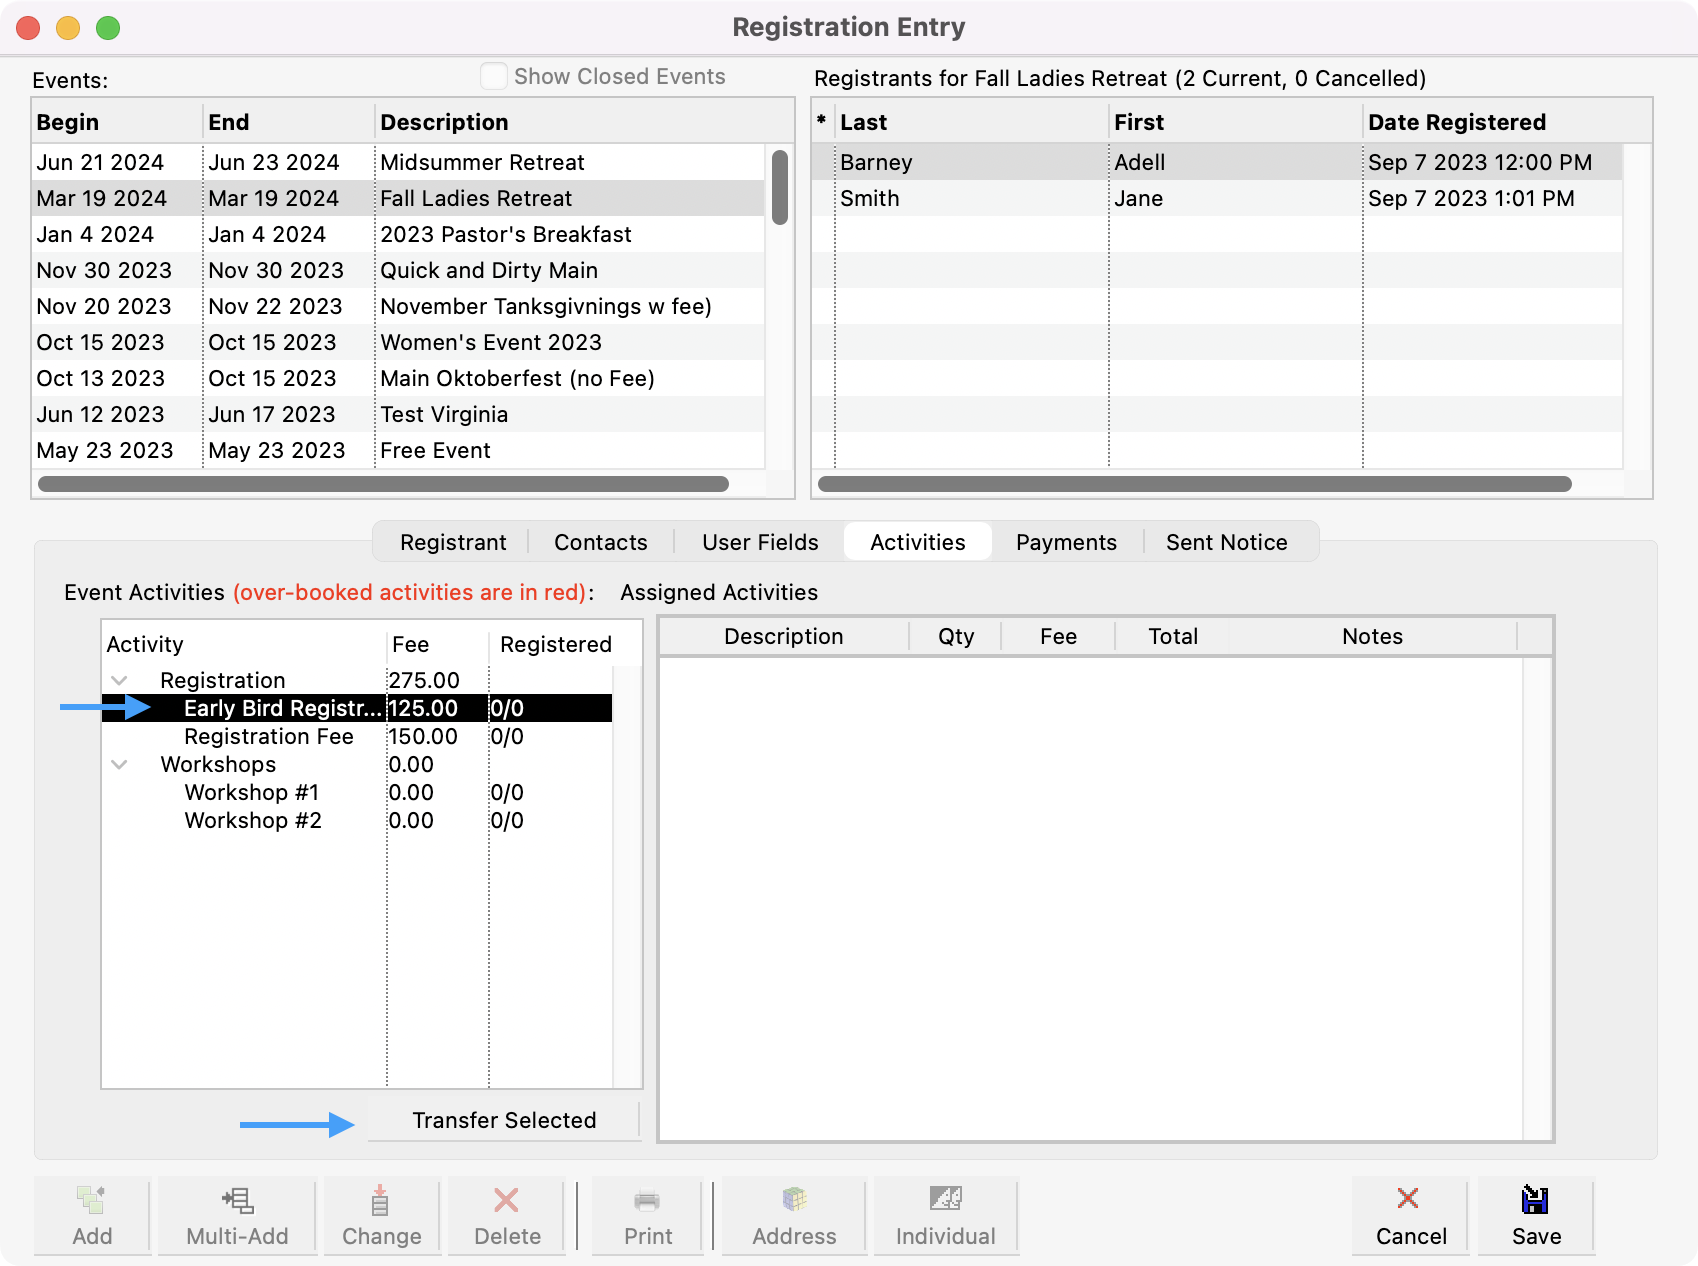Enable the Show Closed Events checkbox
This screenshot has height=1266, width=1698.
[x=494, y=77]
